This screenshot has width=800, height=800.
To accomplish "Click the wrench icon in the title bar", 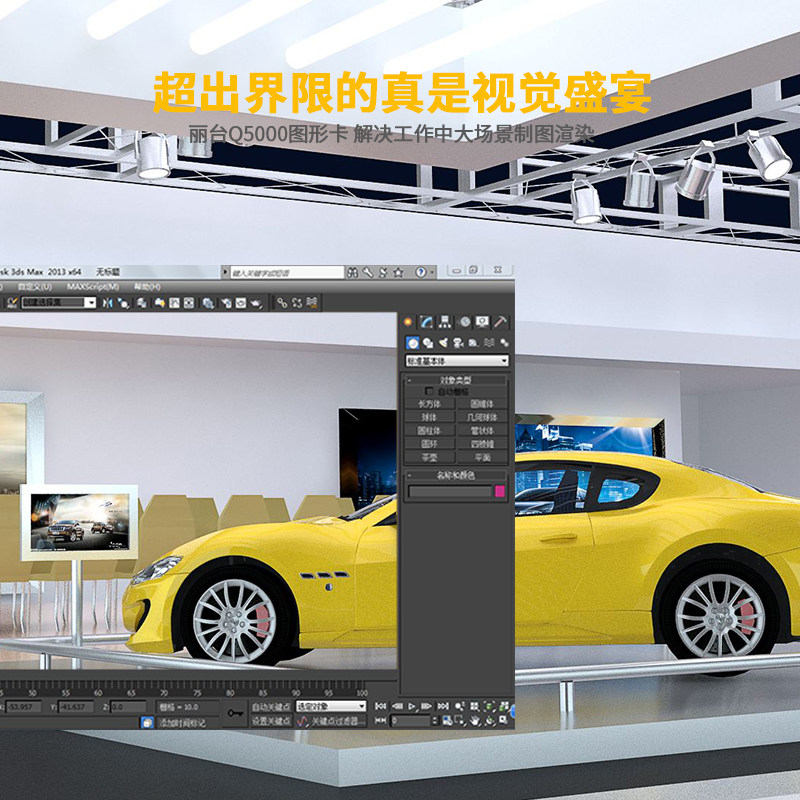I will (x=368, y=272).
